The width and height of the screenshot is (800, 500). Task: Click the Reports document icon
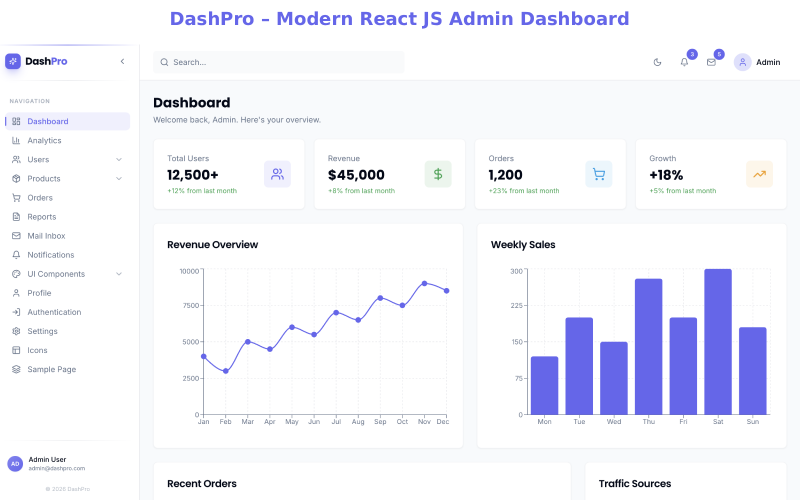click(x=16, y=217)
